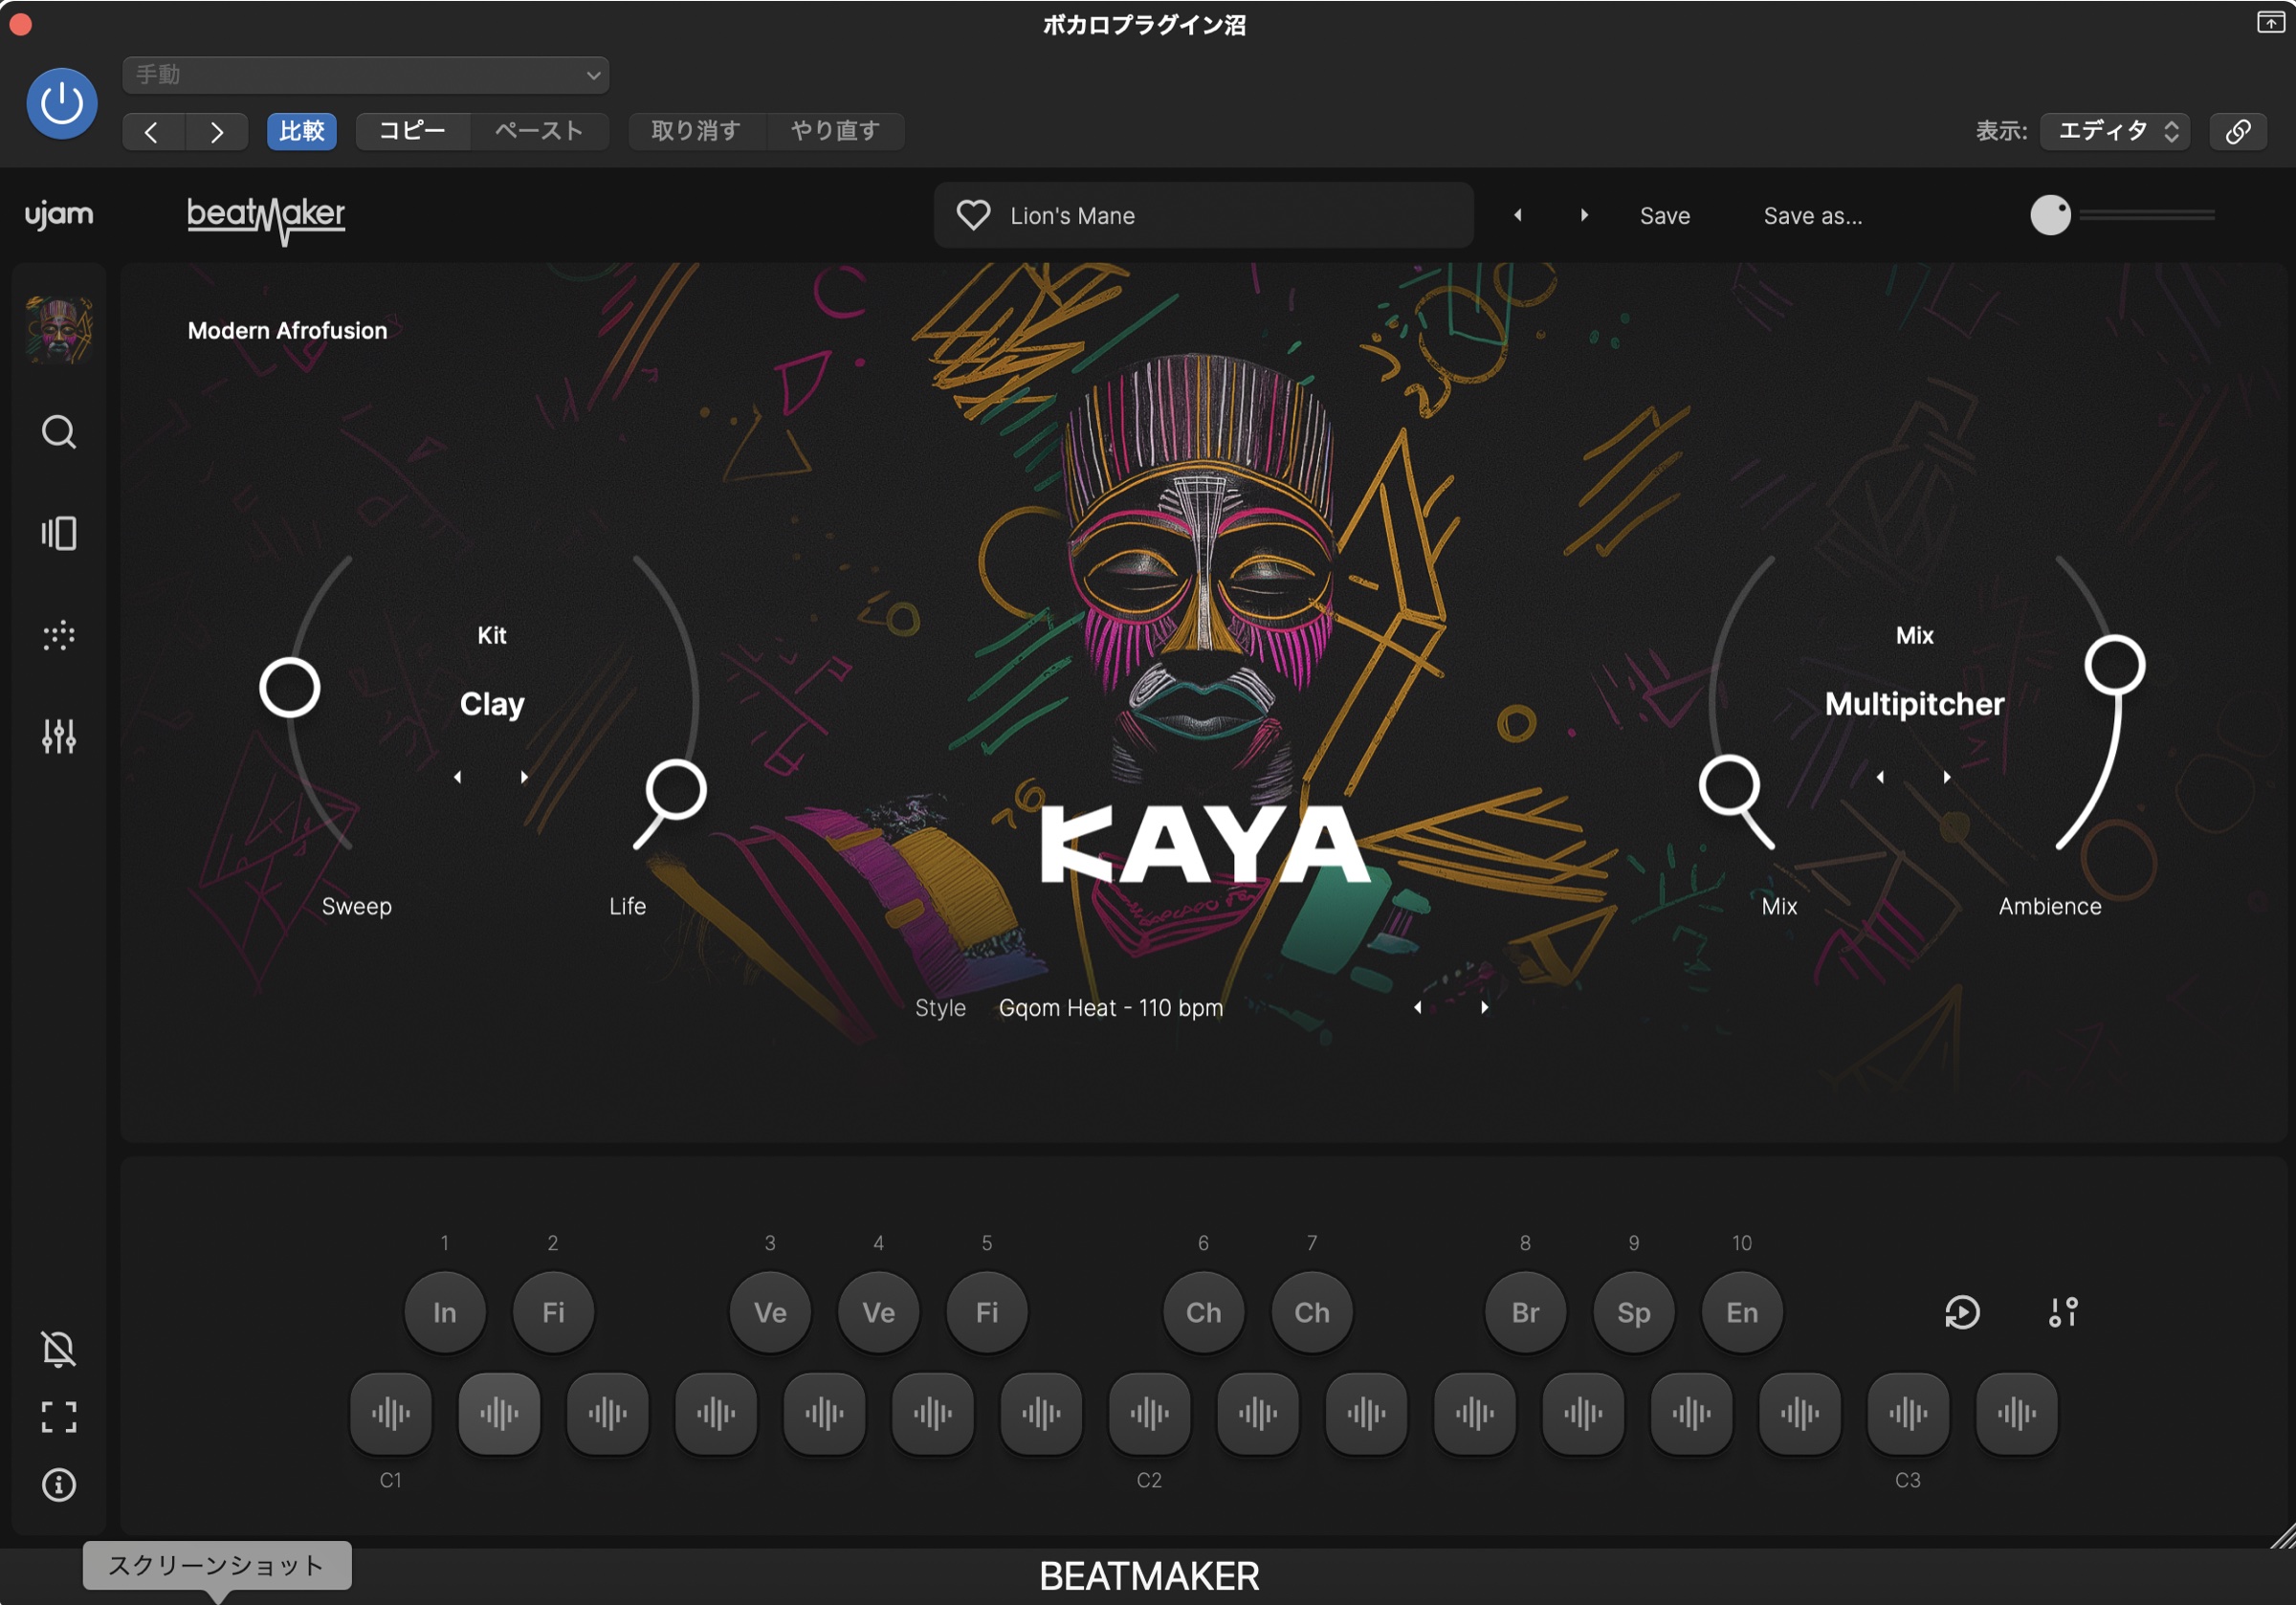Play the last waveform pad right of C3
Image resolution: width=2296 pixels, height=1605 pixels.
(x=2017, y=1413)
